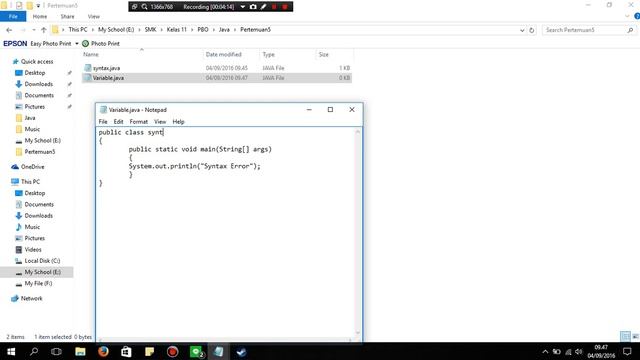Open Local Disk (C:) in navigation pane
This screenshot has width=640, height=360.
tap(42, 260)
